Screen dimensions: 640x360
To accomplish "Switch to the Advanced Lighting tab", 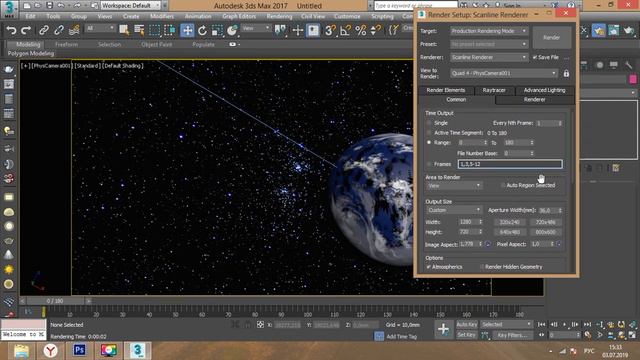I will (x=544, y=90).
